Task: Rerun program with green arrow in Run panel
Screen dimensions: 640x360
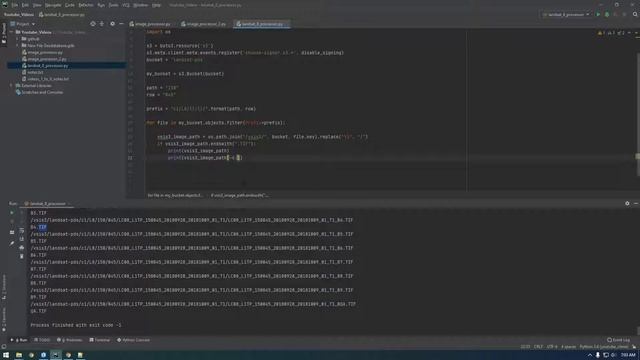Action: (12, 213)
